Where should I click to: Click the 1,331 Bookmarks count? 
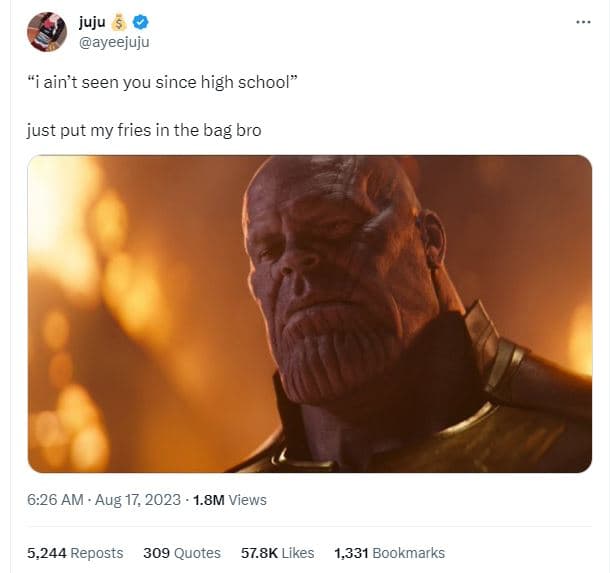389,553
